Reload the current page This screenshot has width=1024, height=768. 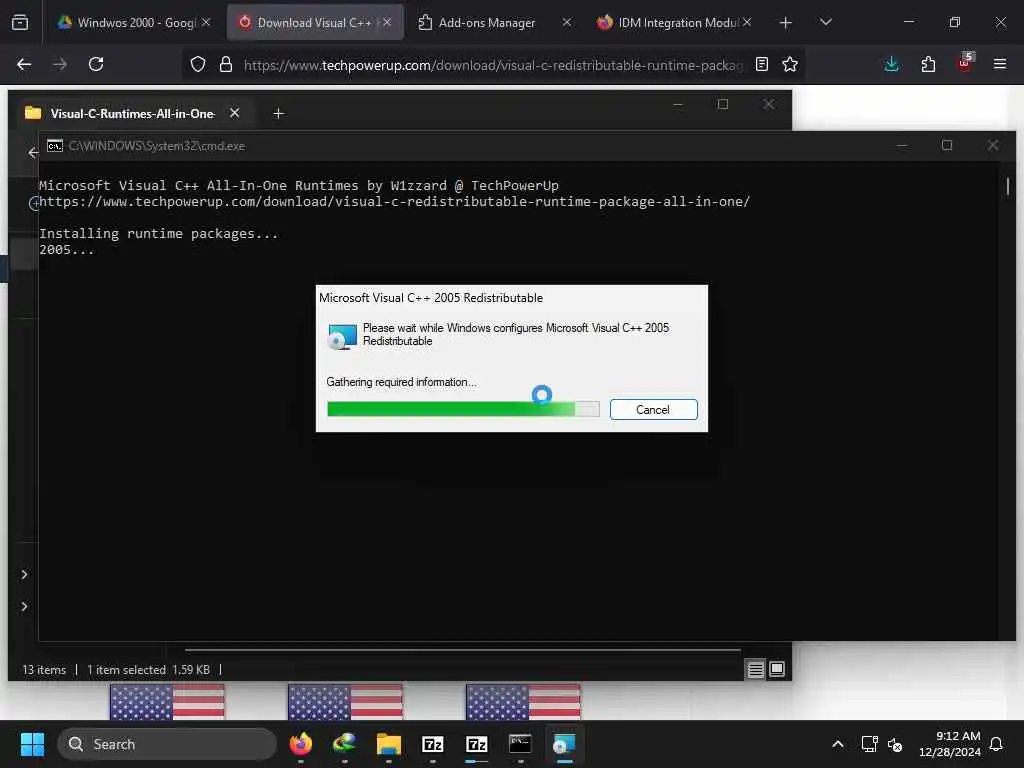96,64
